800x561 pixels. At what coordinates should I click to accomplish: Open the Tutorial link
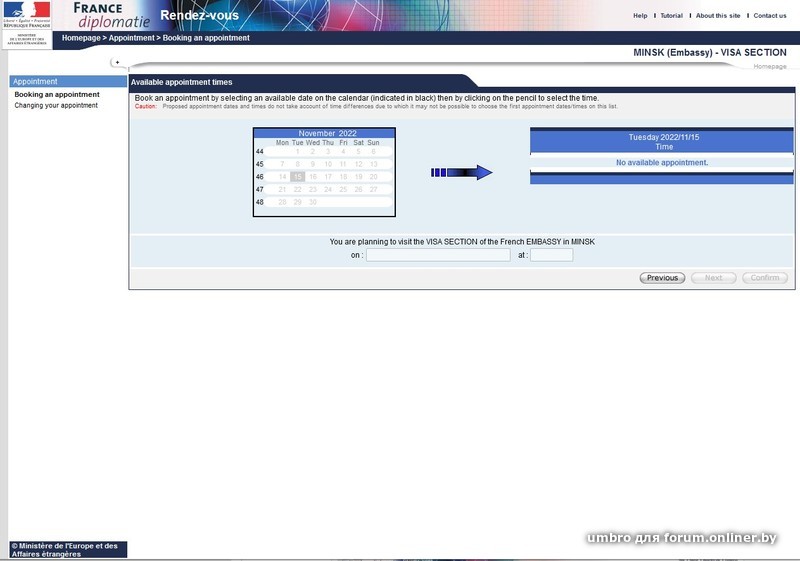click(x=671, y=16)
